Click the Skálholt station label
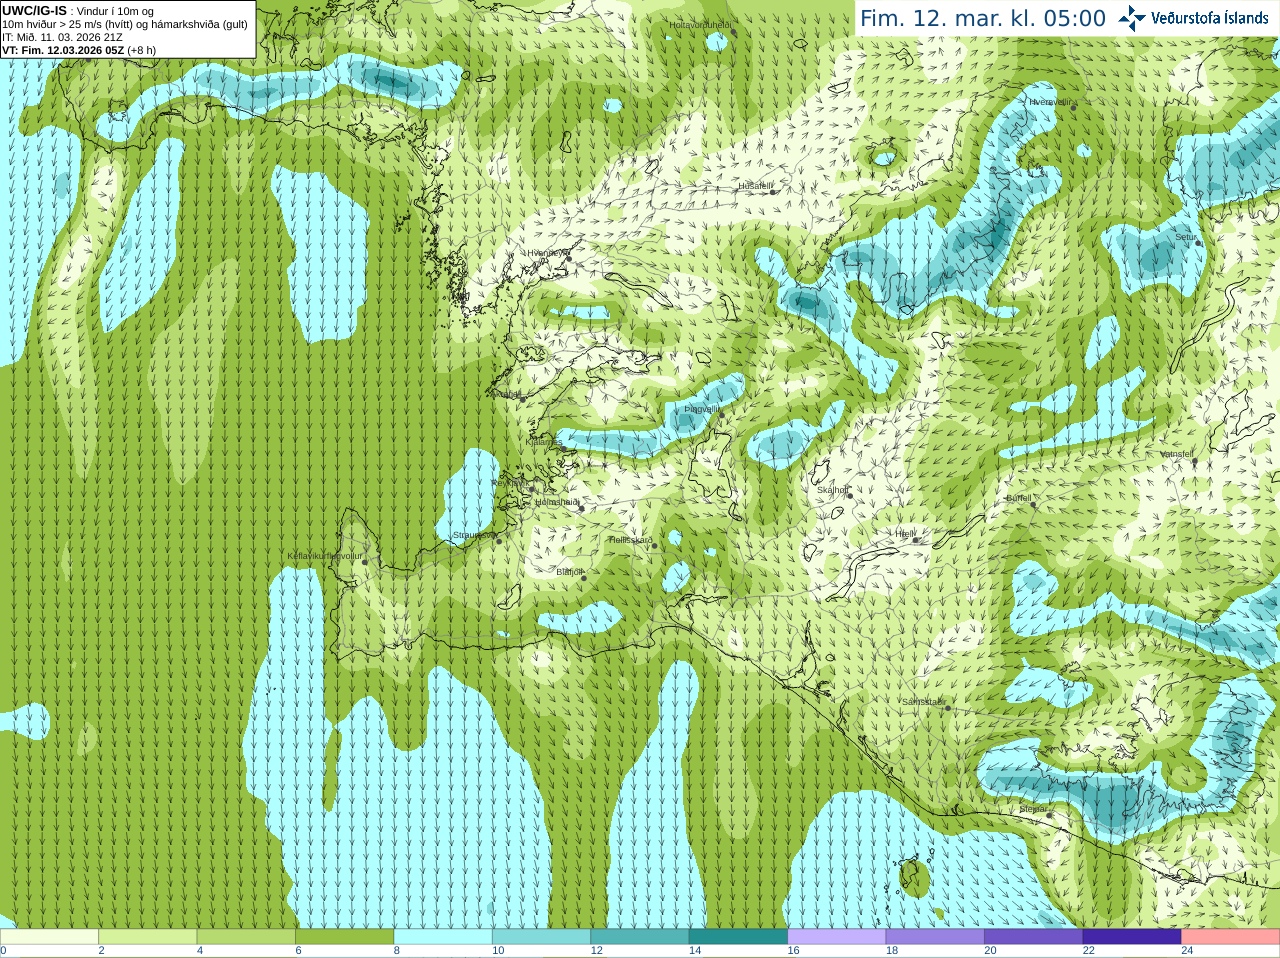The height and width of the screenshot is (958, 1280). pyautogui.click(x=833, y=491)
